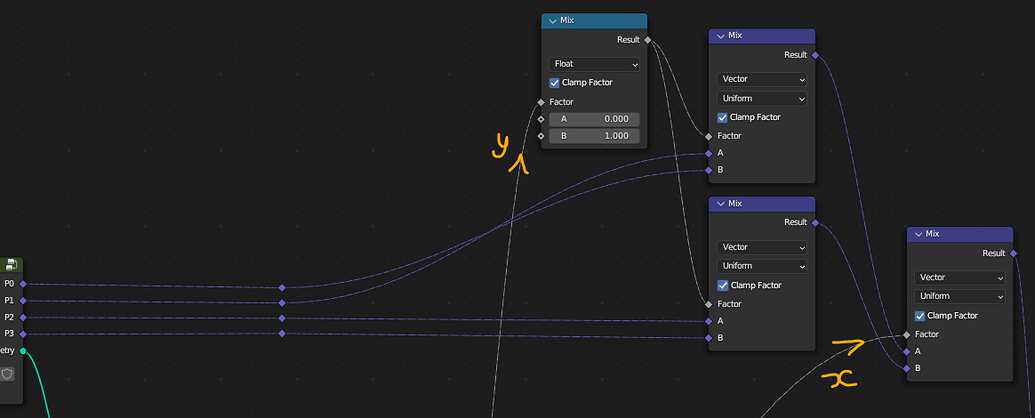Click the Result socket of the middle Vector Mix node
The height and width of the screenshot is (418, 1035).
tap(815, 223)
